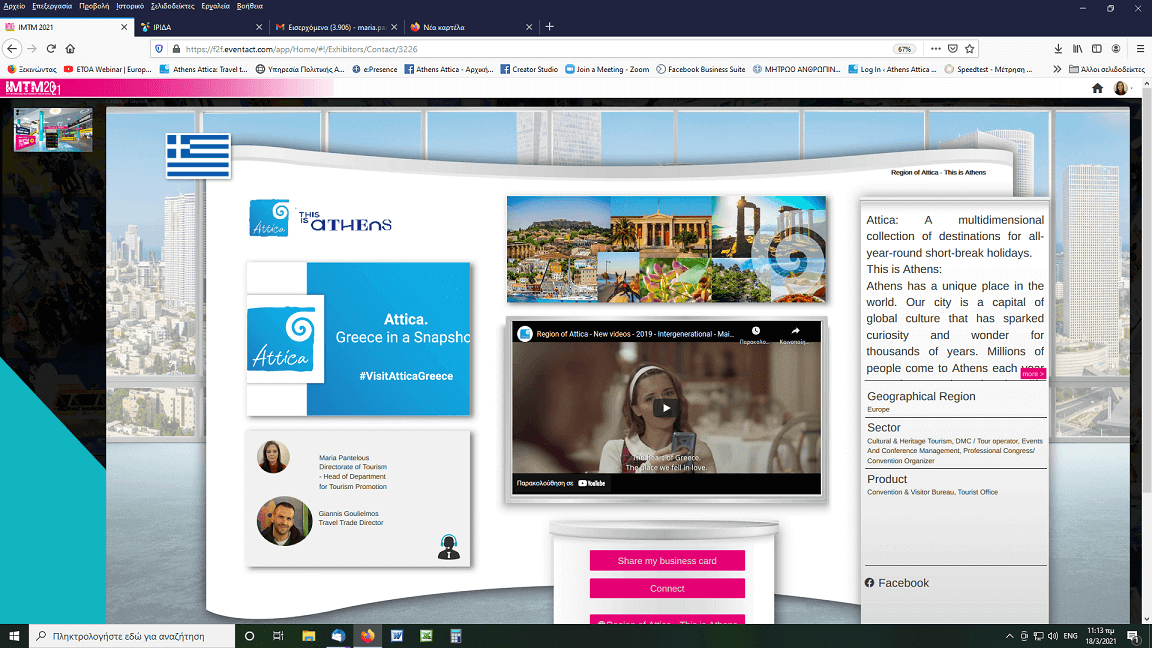Switch to the Νέα καρτέλα tab

470,27
